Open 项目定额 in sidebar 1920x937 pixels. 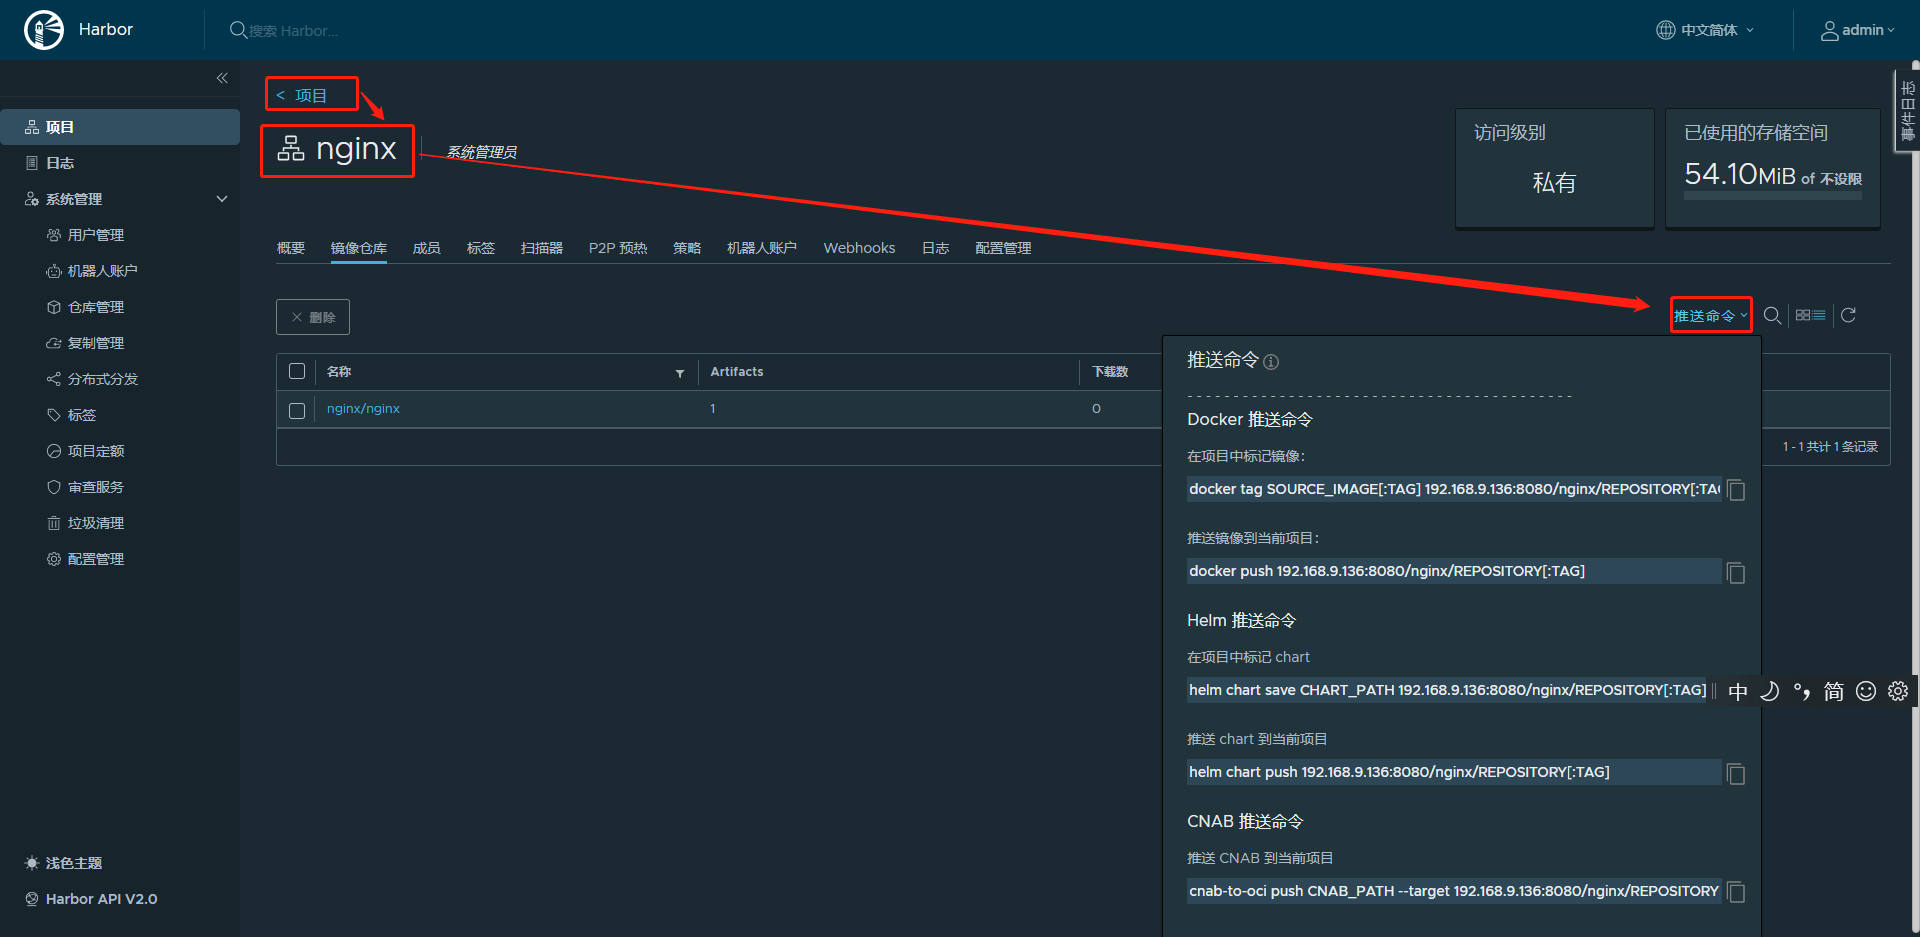pos(96,451)
